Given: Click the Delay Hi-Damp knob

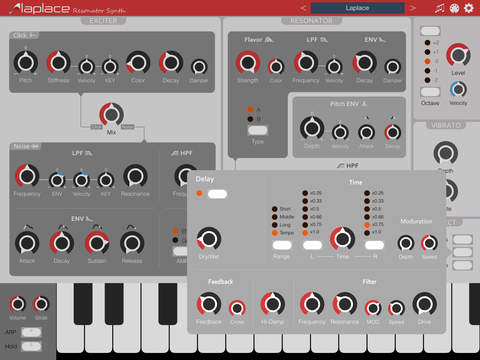Looking at the screenshot, I should pos(273,304).
